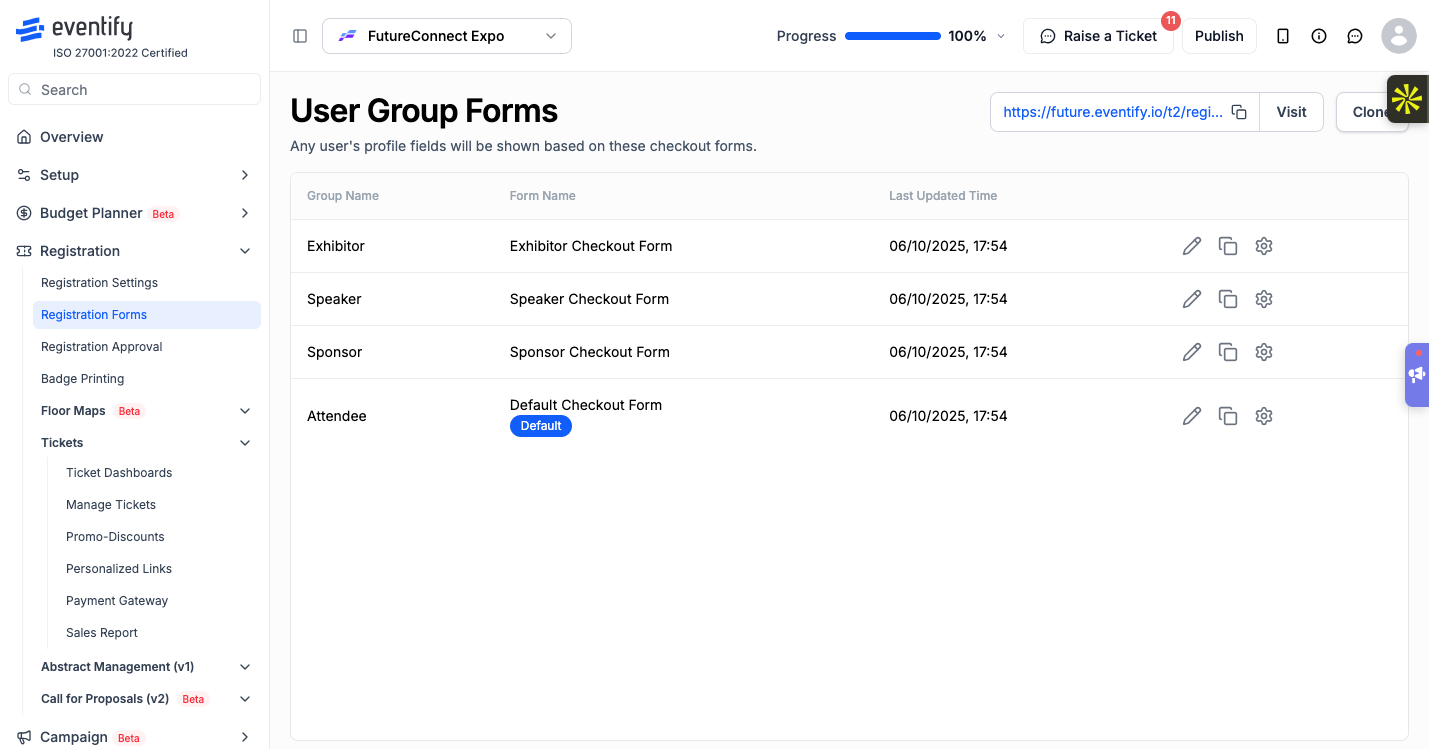Image resolution: width=1429 pixels, height=749 pixels.
Task: Open the chat bubble icon in header
Action: click(x=1355, y=36)
